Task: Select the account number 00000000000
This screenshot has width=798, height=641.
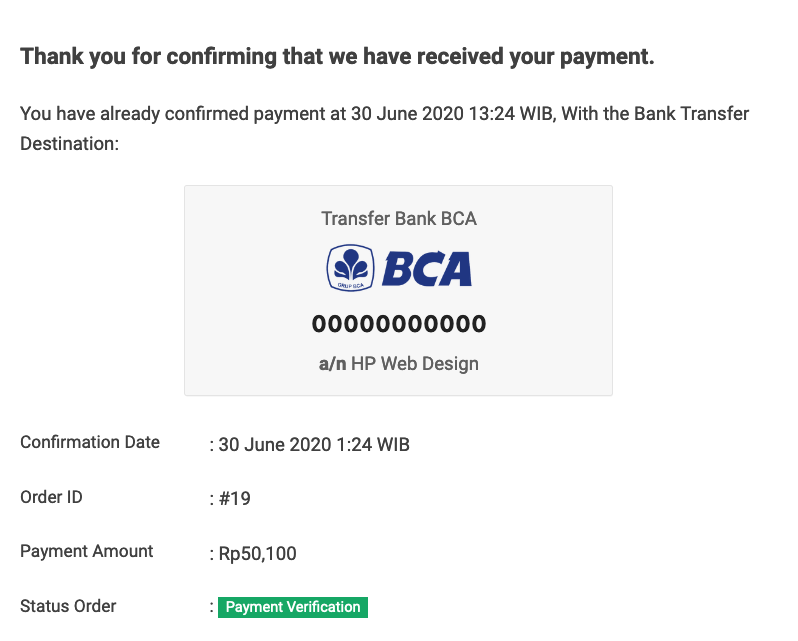Action: pos(398,324)
